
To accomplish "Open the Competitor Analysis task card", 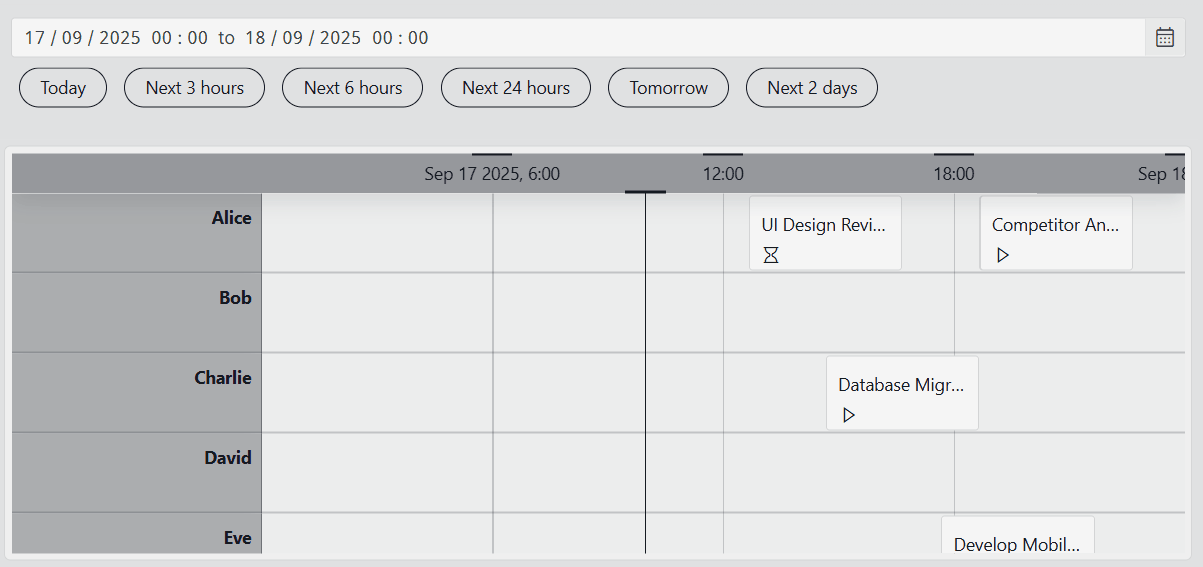I will click(x=1056, y=233).
